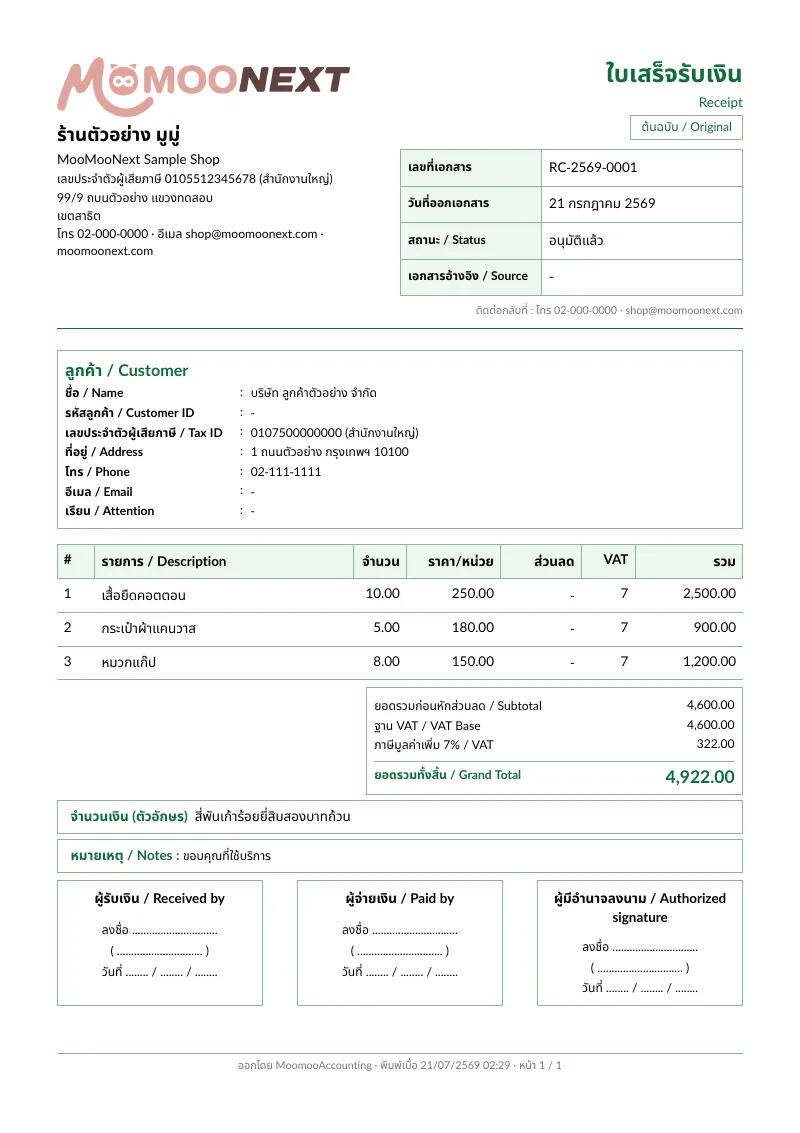Click the footer ออกโดย MoomooAccounting text
Viewport: 800px width, 1133px height.
click(305, 1066)
